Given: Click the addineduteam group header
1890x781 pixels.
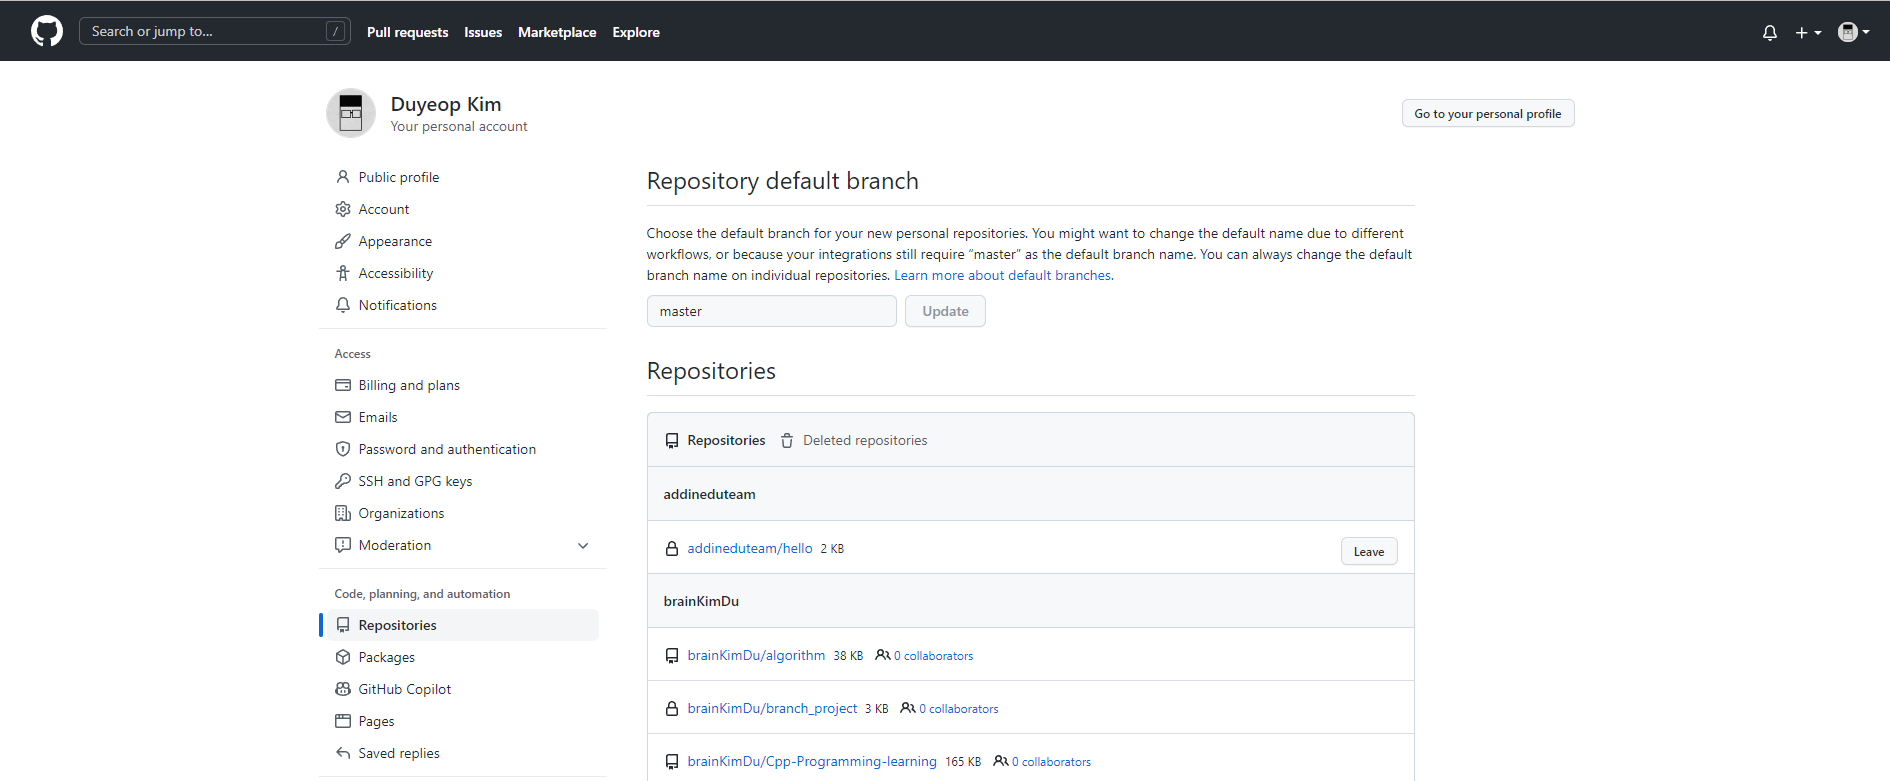Looking at the screenshot, I should point(1031,494).
